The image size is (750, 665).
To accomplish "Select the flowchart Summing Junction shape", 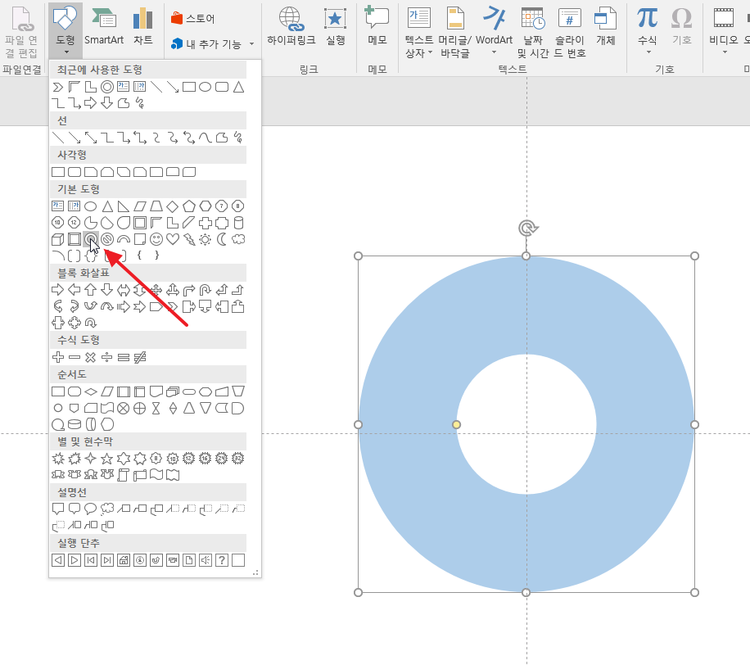I will pyautogui.click(x=123, y=409).
